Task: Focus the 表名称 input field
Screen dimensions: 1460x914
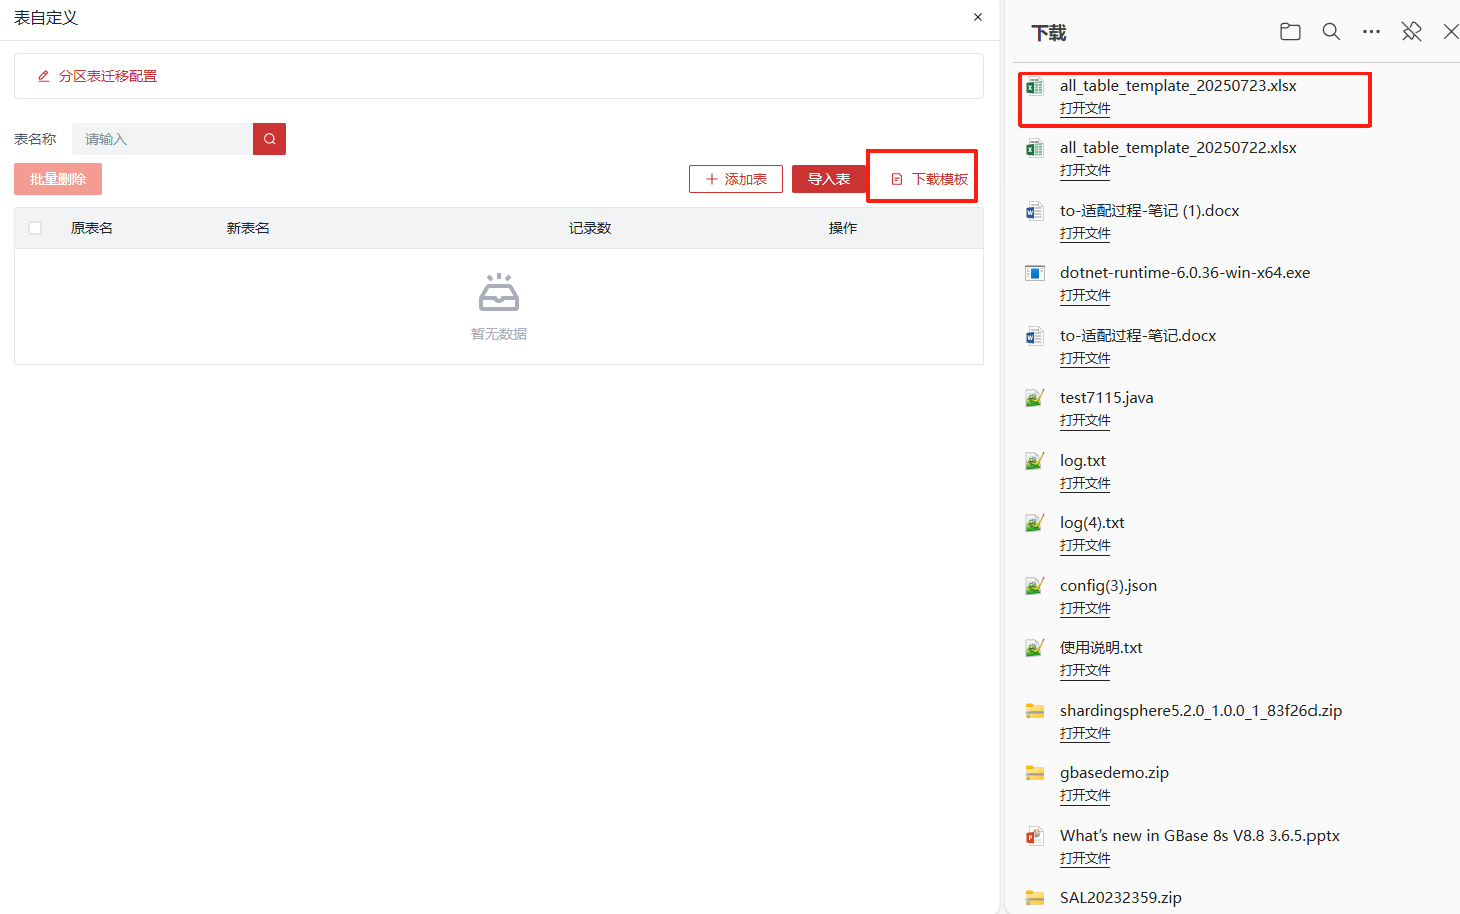Action: coord(162,139)
